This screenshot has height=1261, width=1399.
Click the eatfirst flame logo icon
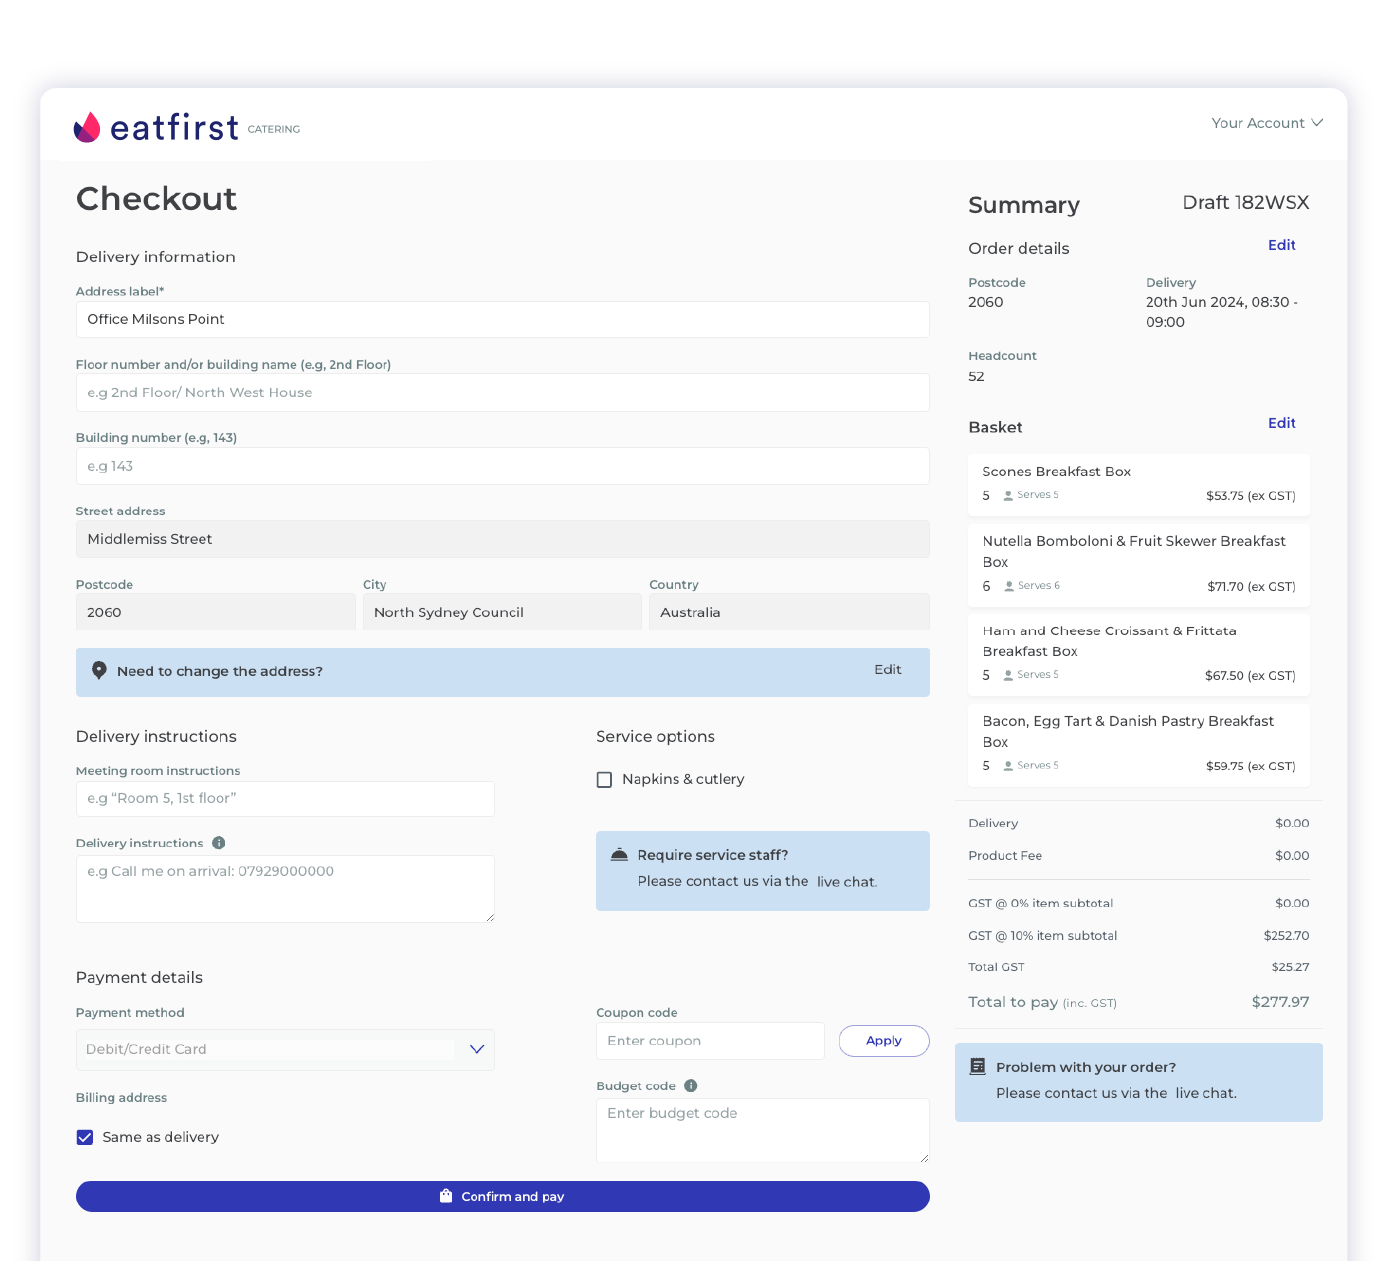[x=88, y=127]
